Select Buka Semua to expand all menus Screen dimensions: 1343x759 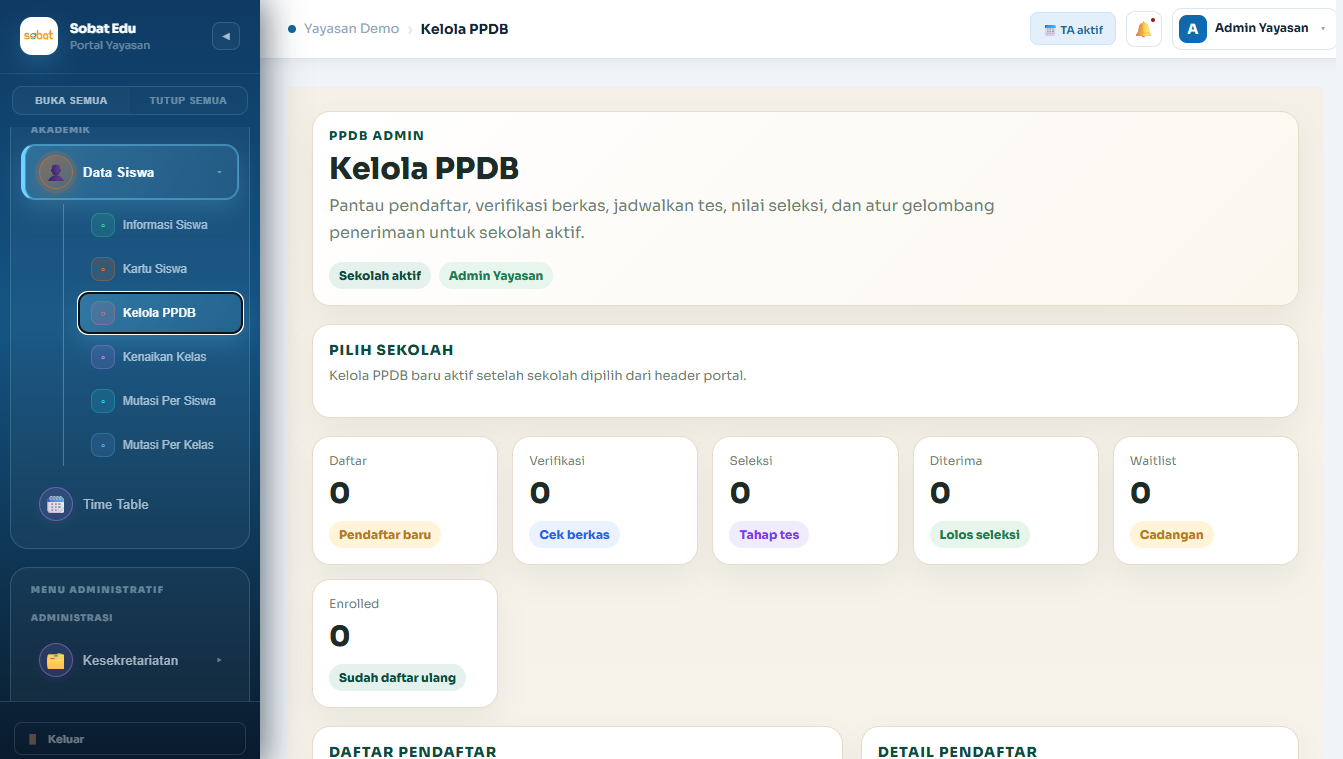71,101
